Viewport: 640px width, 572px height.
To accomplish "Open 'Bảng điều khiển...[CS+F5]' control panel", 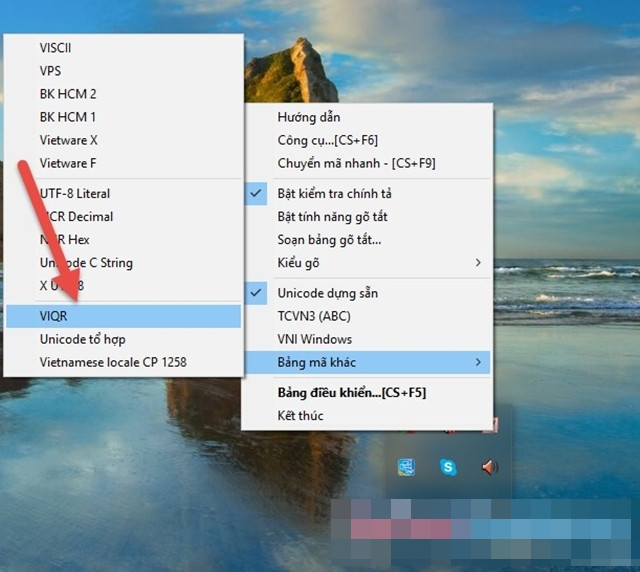I will coord(353,392).
